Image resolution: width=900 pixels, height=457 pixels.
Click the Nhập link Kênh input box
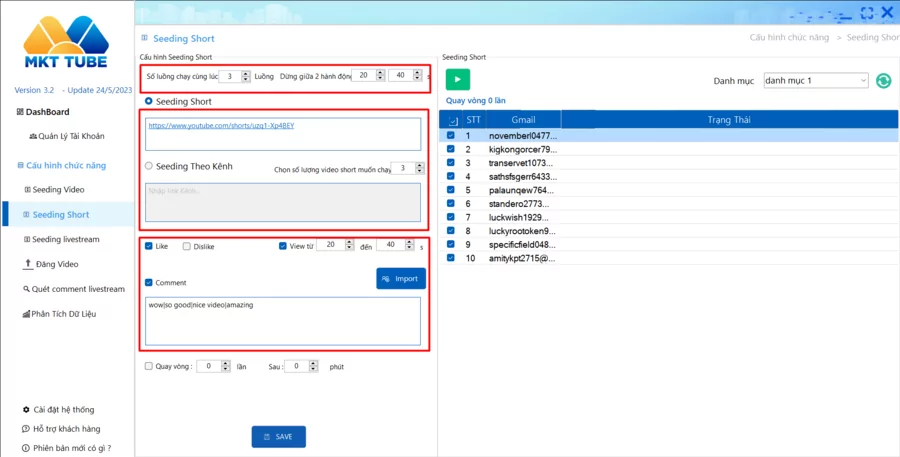click(283, 202)
